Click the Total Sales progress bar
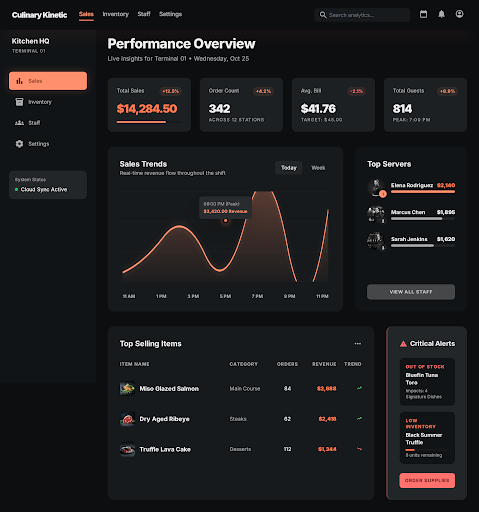 (x=149, y=122)
